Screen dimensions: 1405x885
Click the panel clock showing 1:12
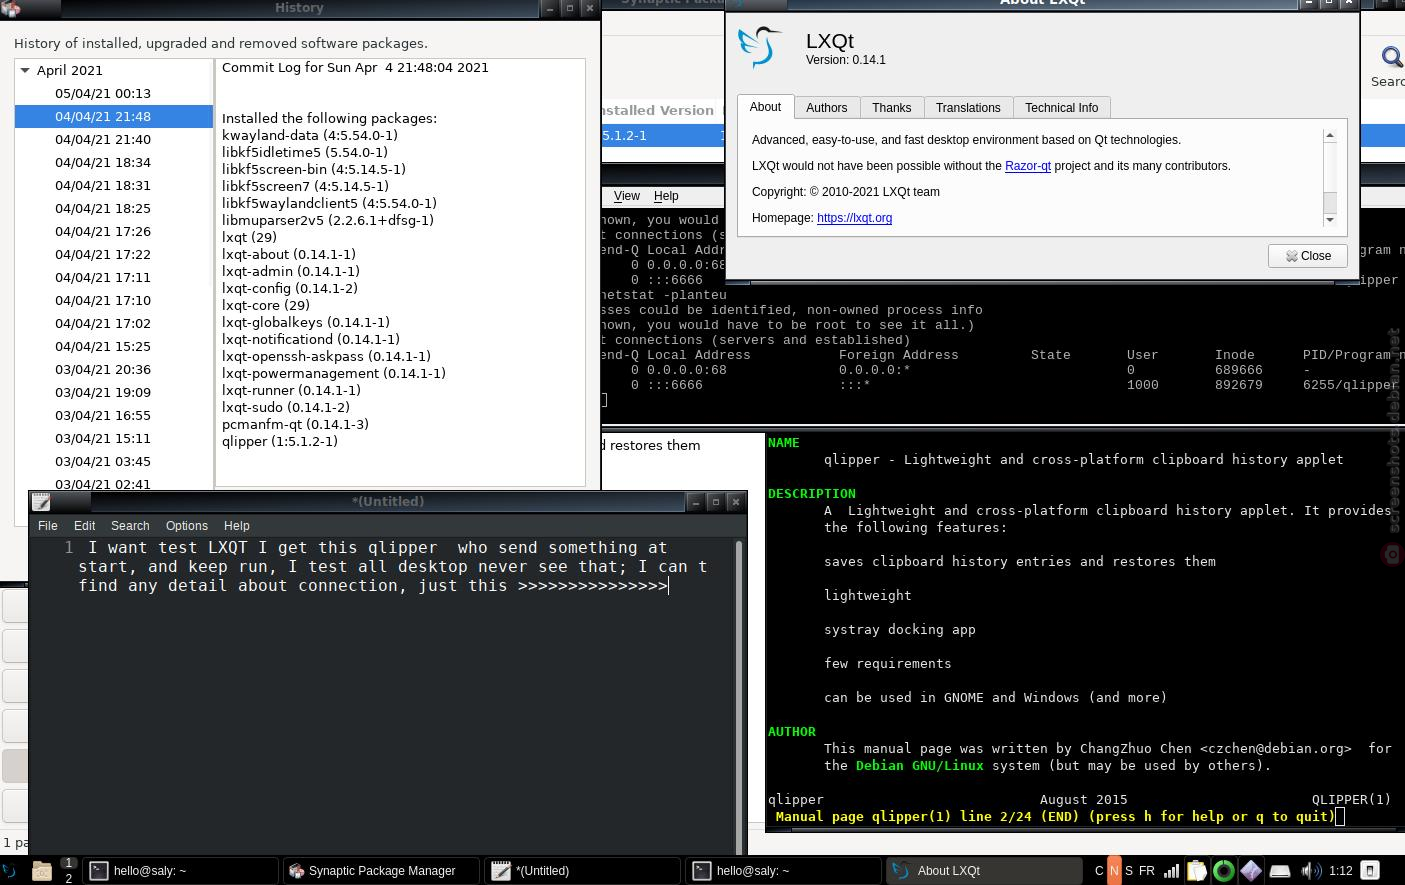pos(1341,871)
